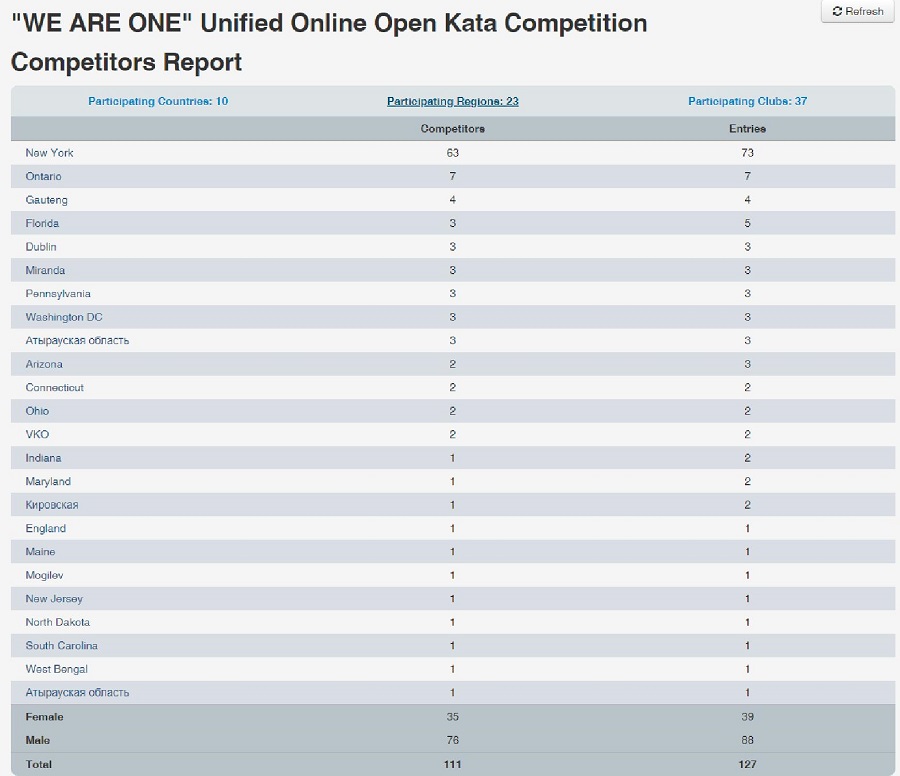Select the Dublin row label
The width and height of the screenshot is (900, 776).
point(41,247)
